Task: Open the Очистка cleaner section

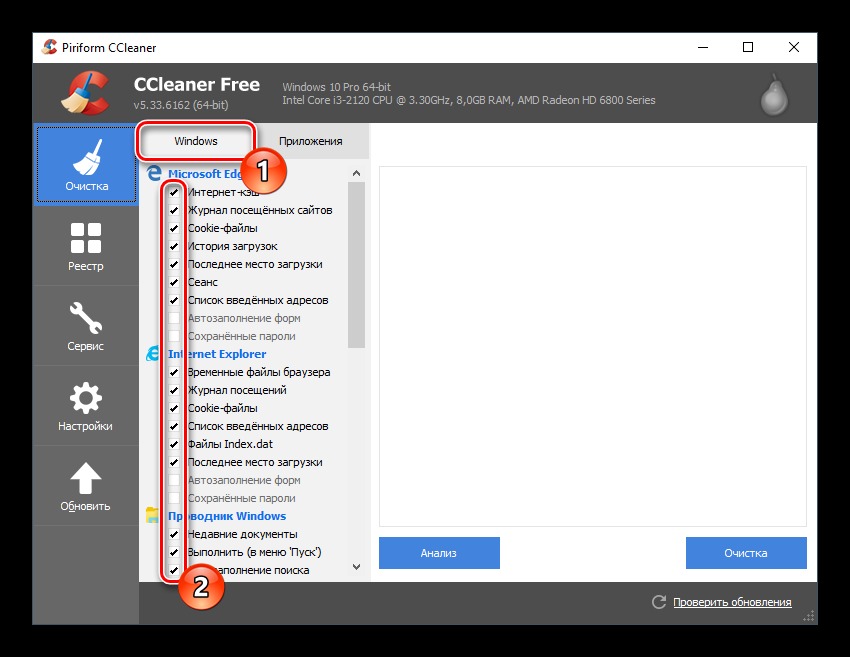Action: click(x=86, y=164)
